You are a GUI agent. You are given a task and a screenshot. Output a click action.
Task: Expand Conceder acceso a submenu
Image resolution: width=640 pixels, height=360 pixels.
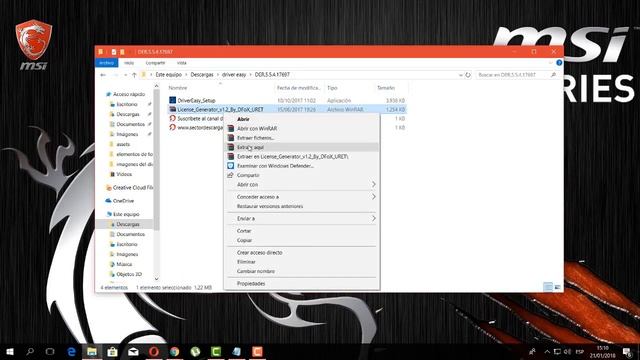pyautogui.click(x=302, y=197)
